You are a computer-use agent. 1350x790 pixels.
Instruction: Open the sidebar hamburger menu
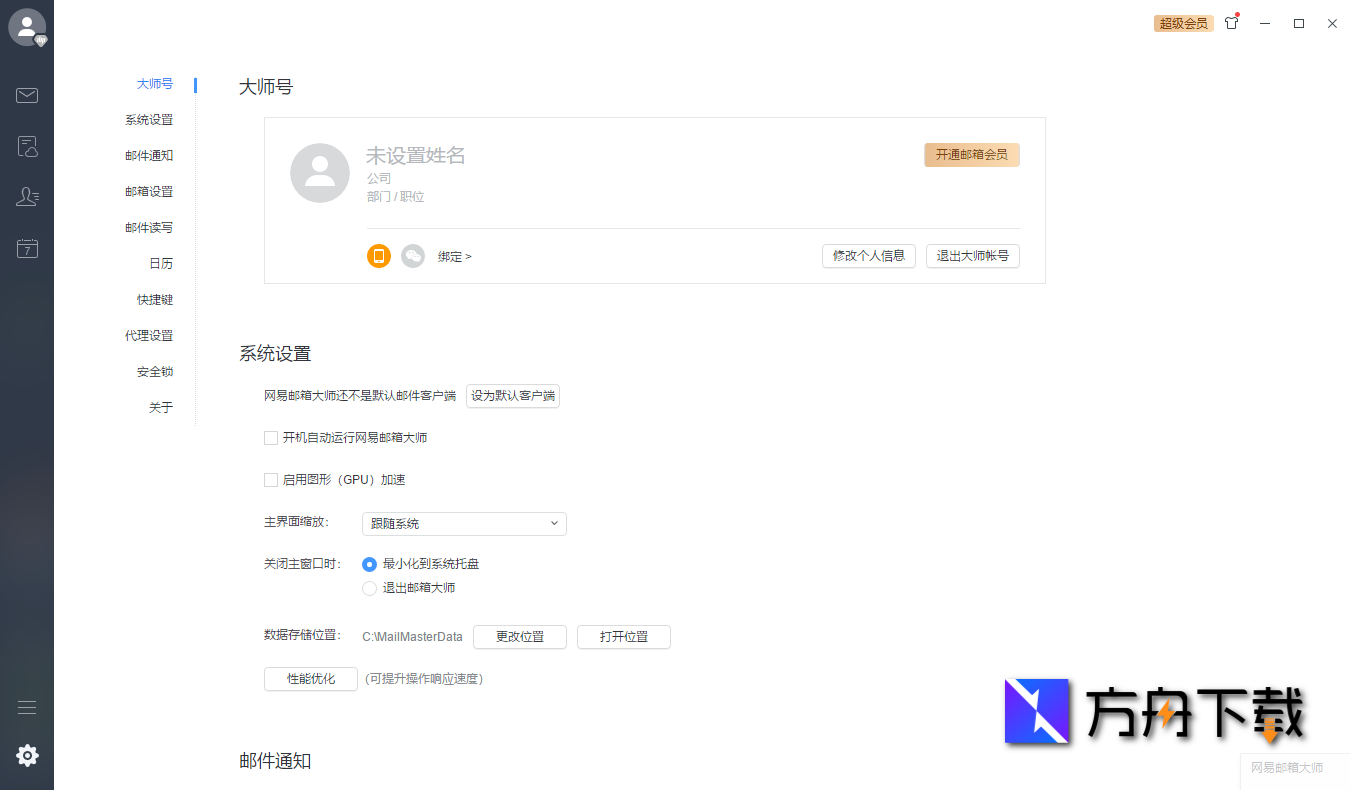pyautogui.click(x=27, y=706)
